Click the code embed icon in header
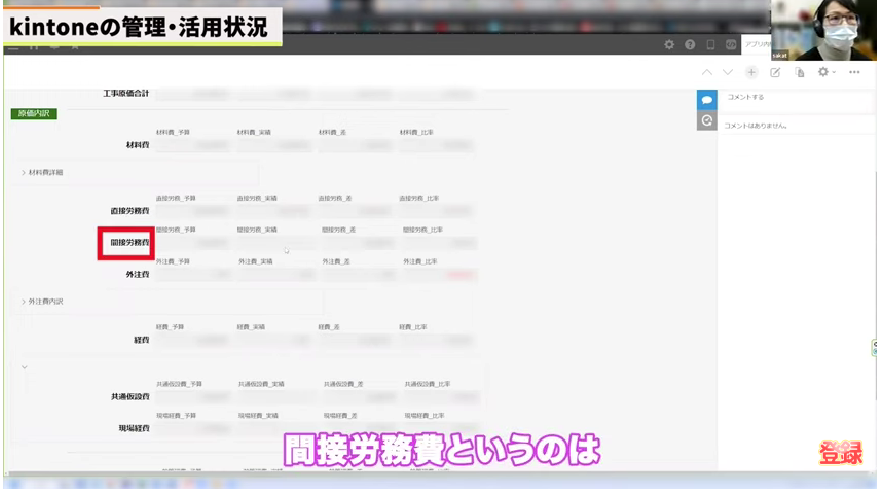 click(730, 44)
